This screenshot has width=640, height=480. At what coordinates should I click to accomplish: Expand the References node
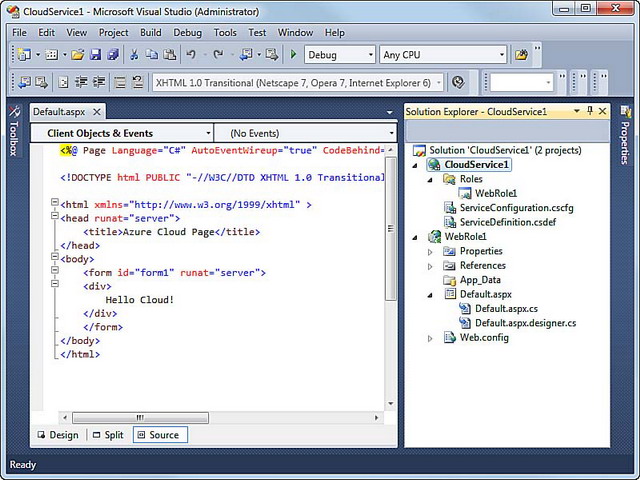pos(430,267)
